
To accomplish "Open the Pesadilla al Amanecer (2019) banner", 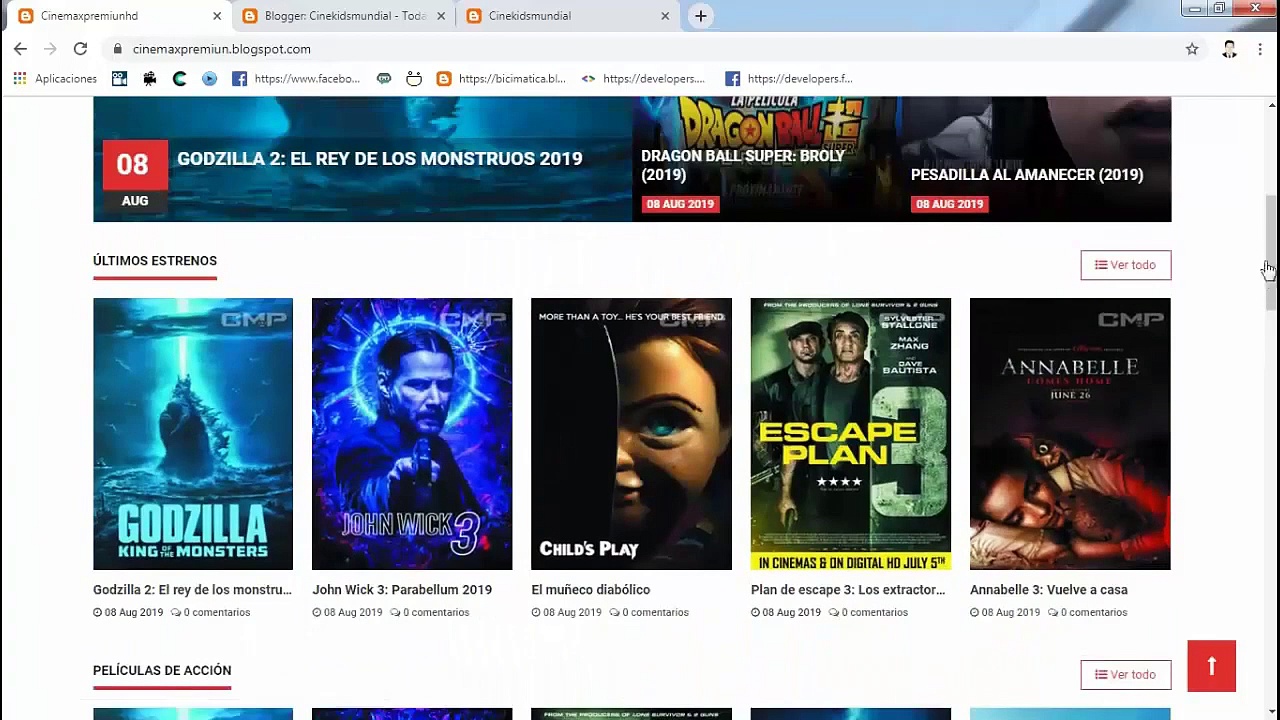I will pos(1036,159).
